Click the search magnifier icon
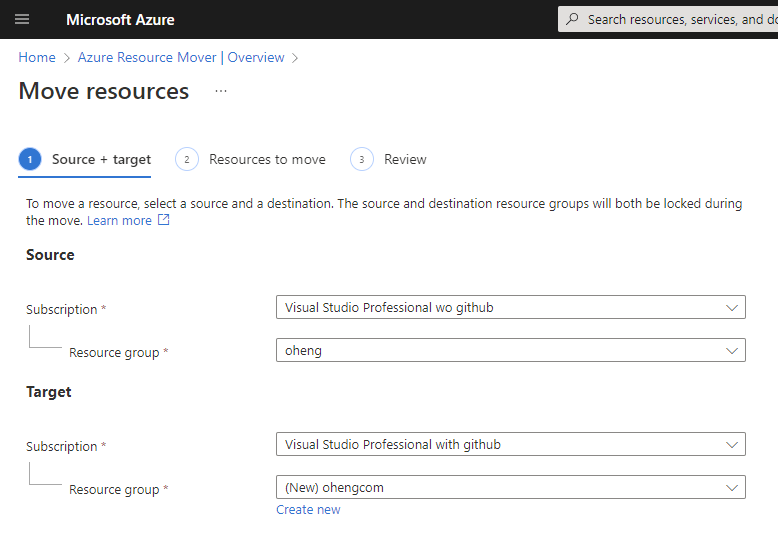Image resolution: width=778 pixels, height=540 pixels. (572, 19)
